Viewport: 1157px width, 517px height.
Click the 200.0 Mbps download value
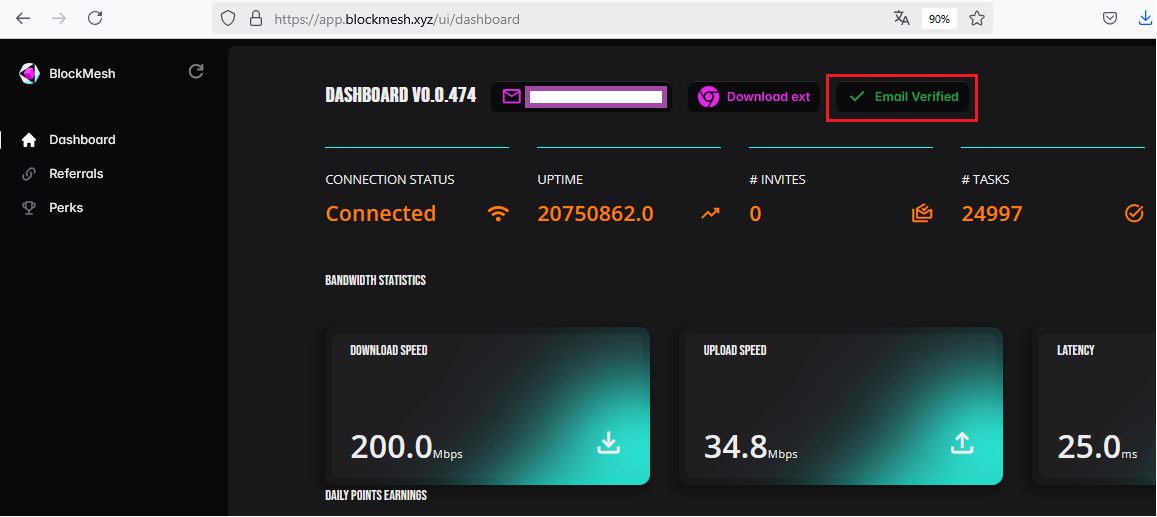click(407, 447)
